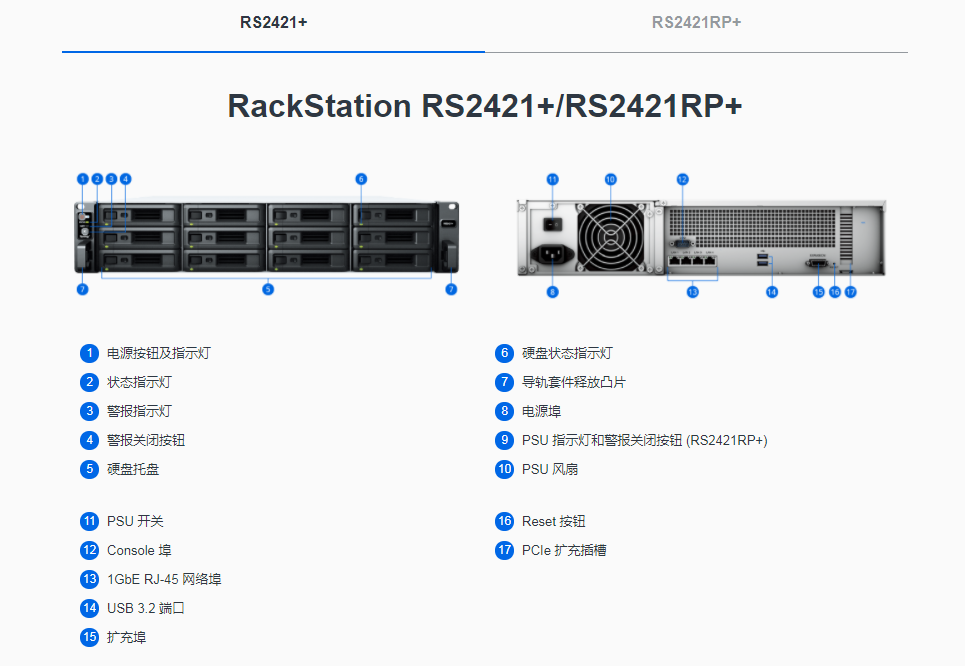
Task: Click the legend badge 13 beside 1GbE RJ-45 网络埠
Action: [89, 579]
